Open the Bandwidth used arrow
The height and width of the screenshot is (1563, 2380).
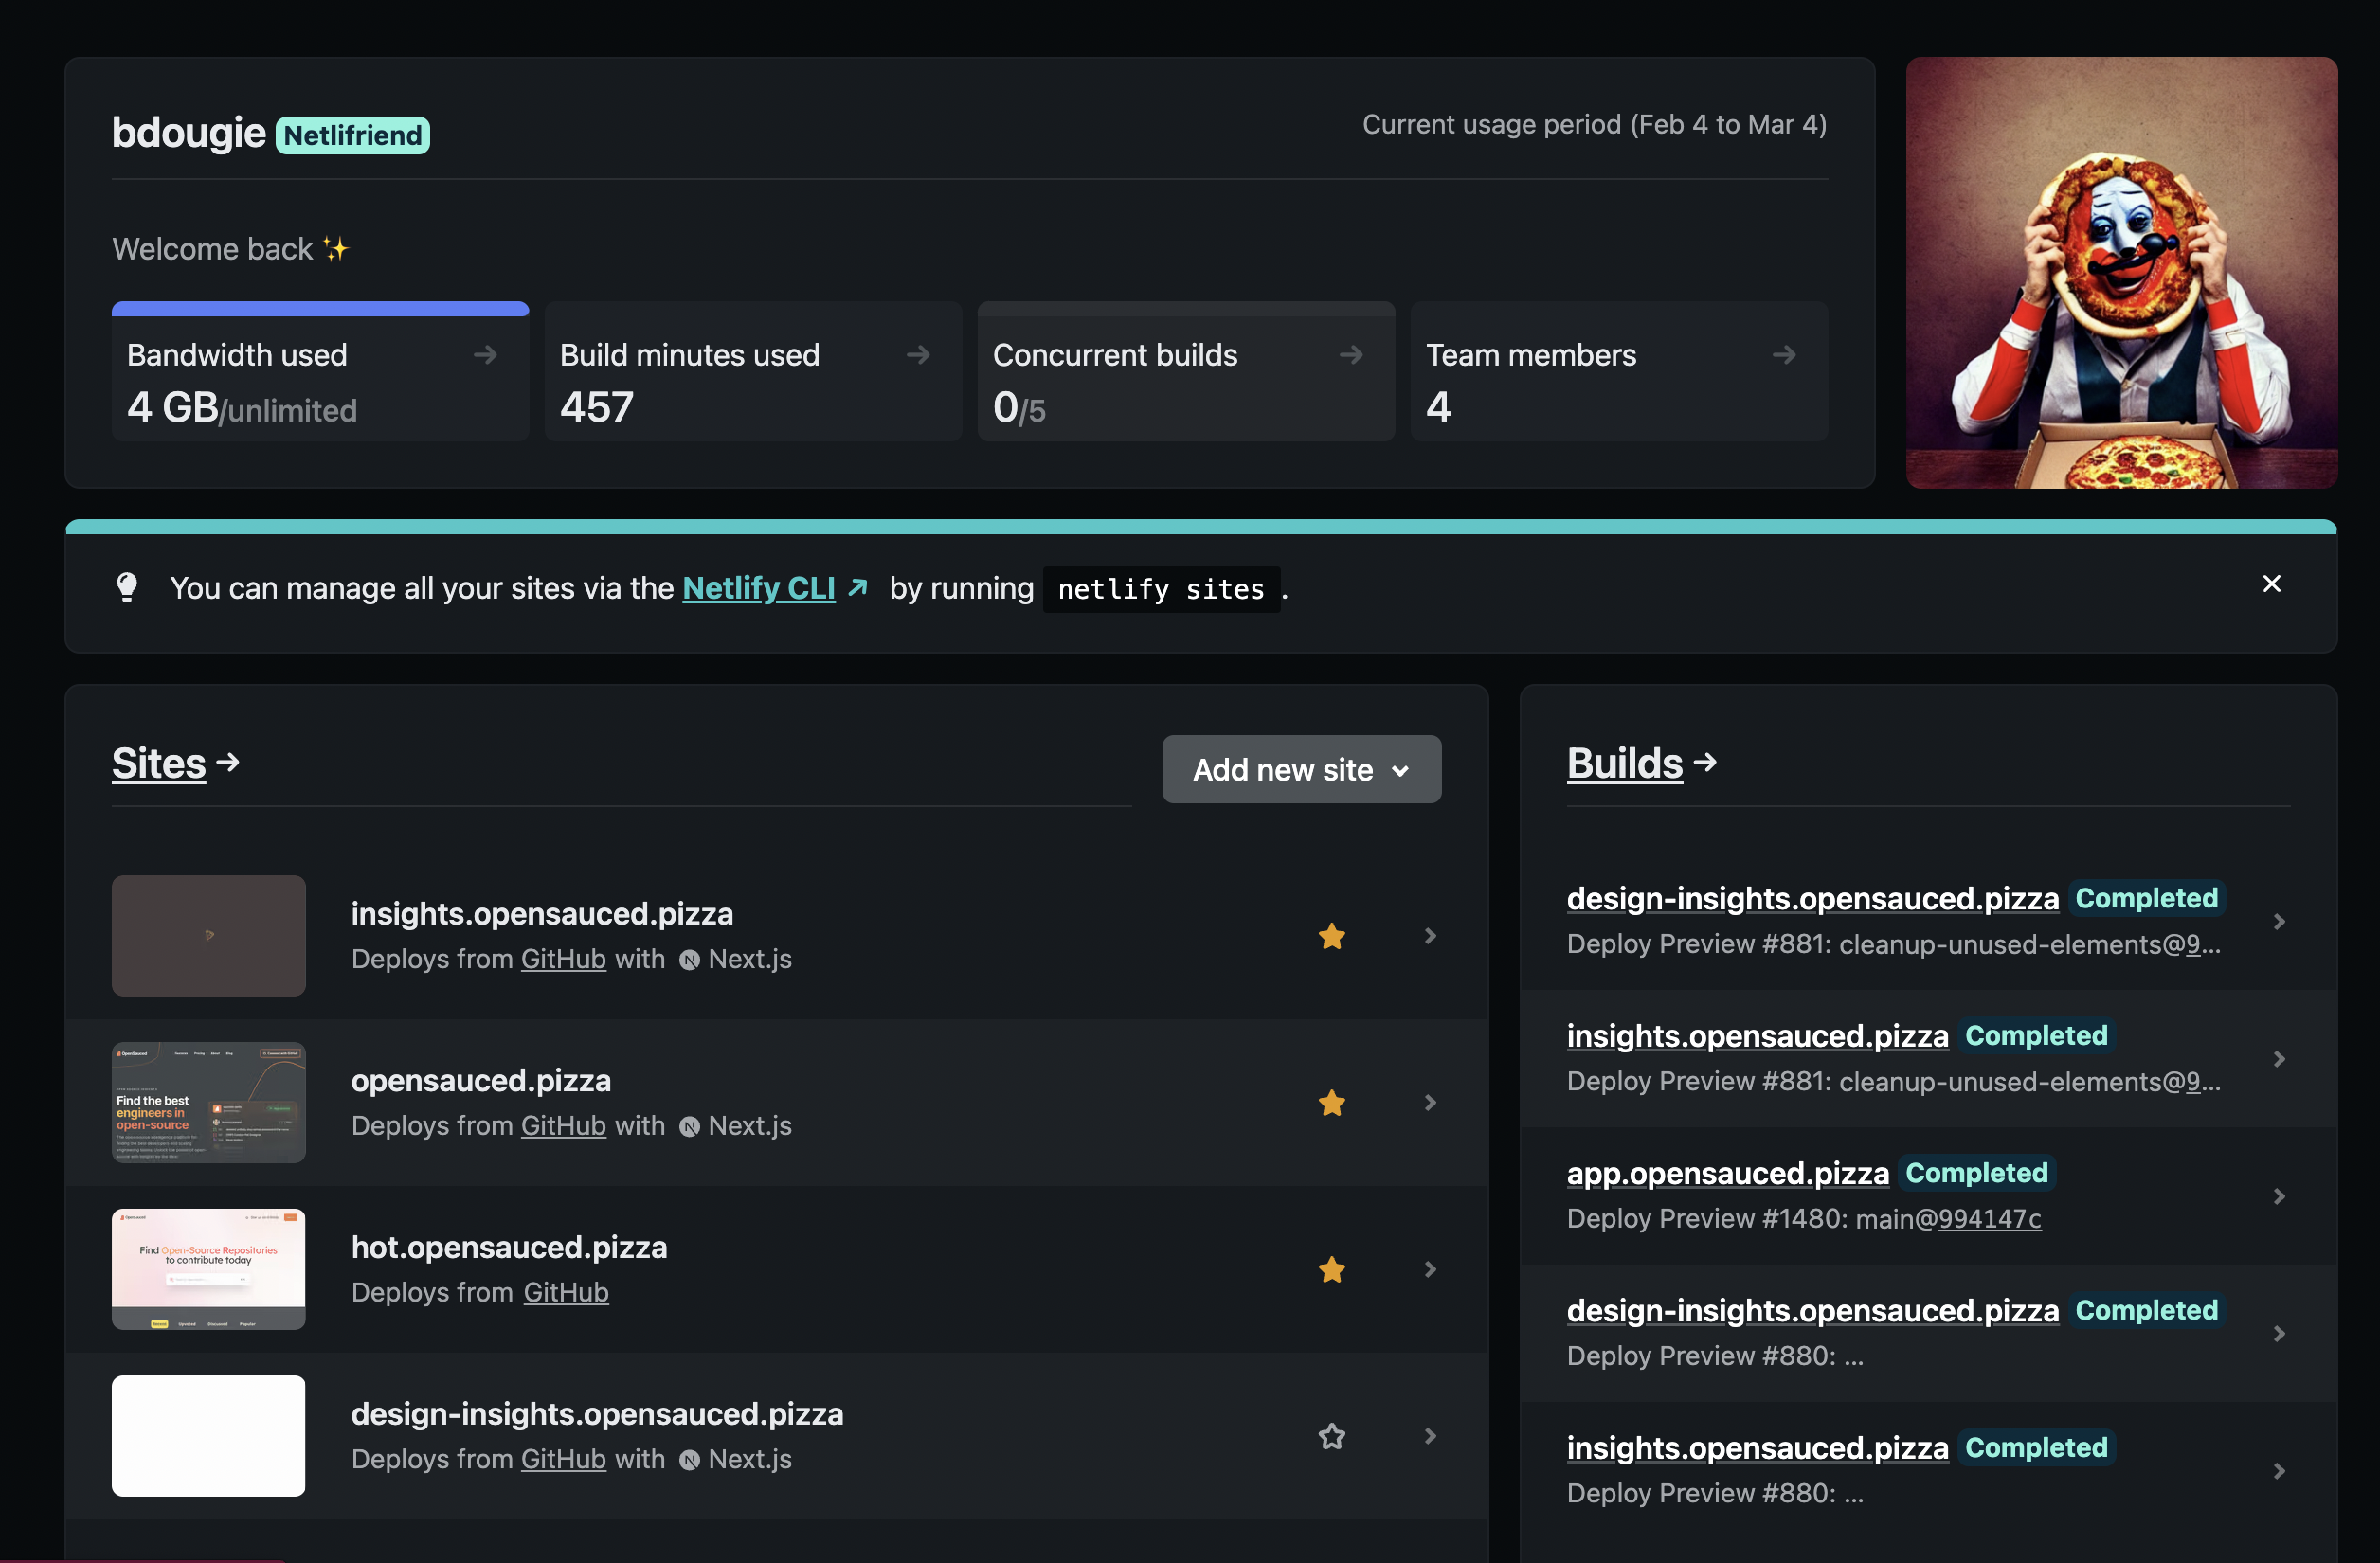pyautogui.click(x=485, y=355)
